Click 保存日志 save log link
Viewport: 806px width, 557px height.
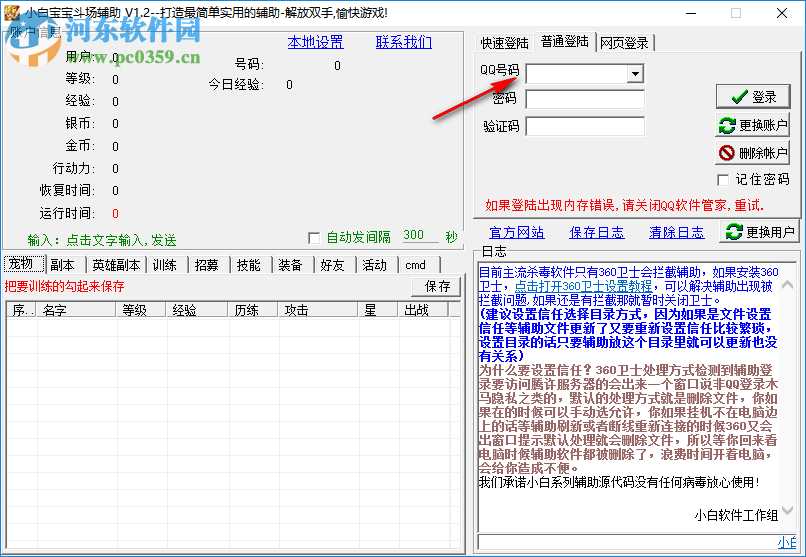point(597,232)
